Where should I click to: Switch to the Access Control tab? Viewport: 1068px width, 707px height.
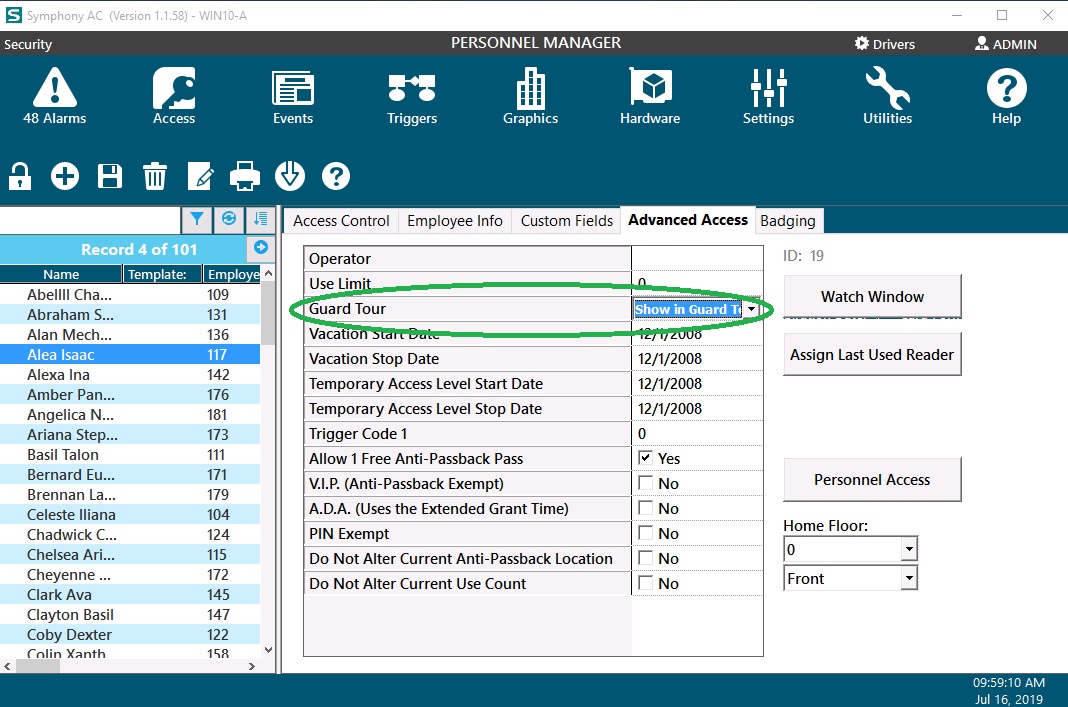click(x=341, y=221)
